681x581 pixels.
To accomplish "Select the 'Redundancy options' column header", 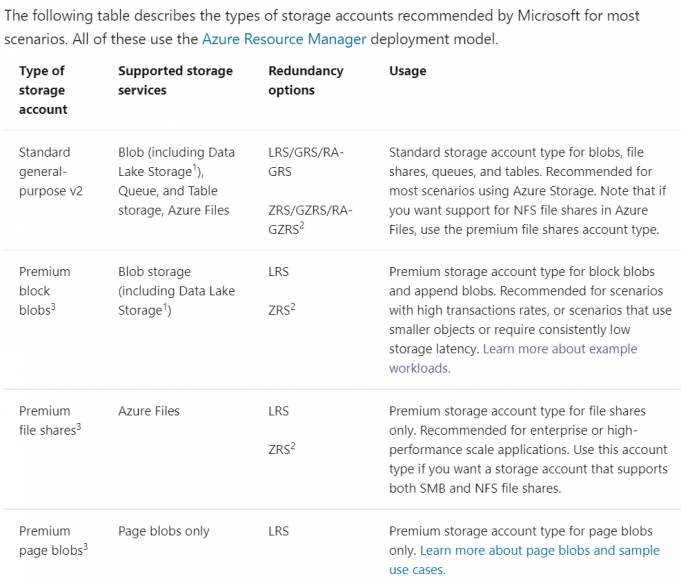I will click(305, 80).
